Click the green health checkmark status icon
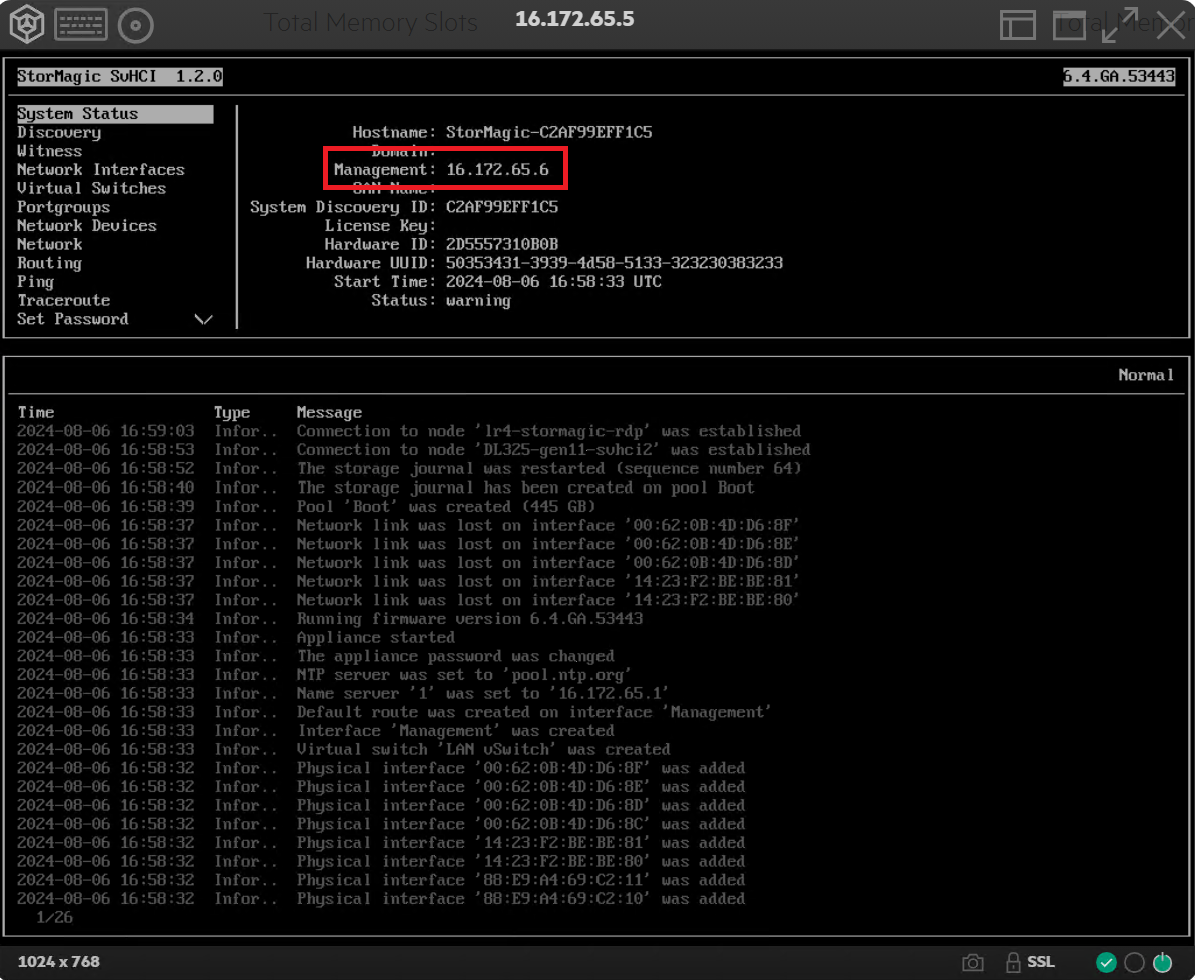The image size is (1195, 980). pos(1106,962)
